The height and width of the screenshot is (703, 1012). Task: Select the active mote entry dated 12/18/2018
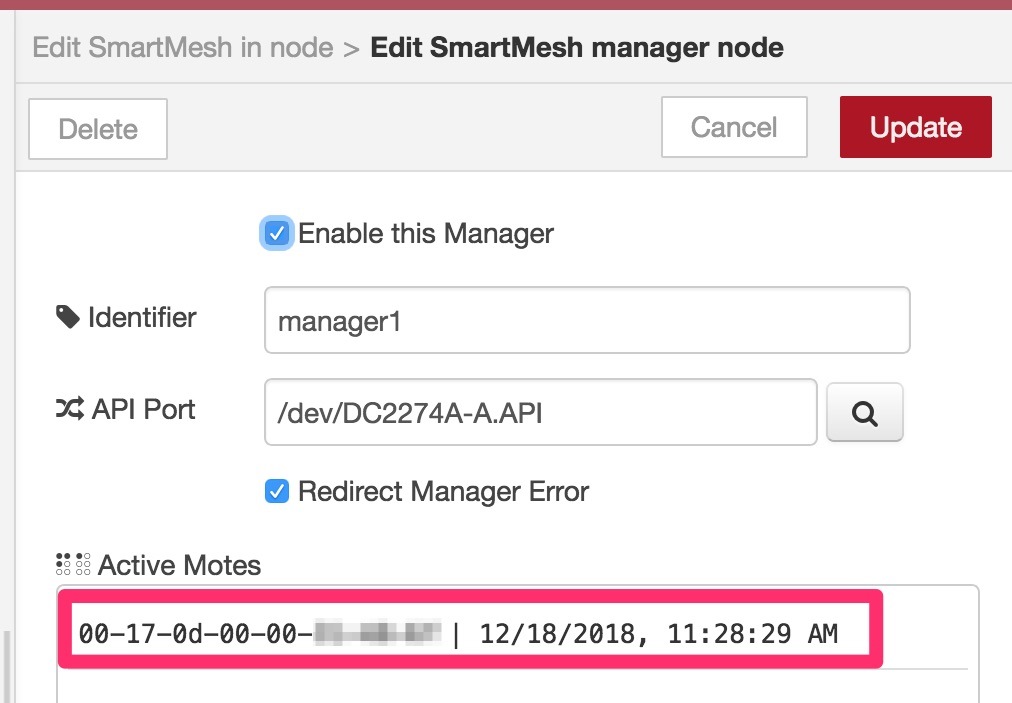click(471, 633)
